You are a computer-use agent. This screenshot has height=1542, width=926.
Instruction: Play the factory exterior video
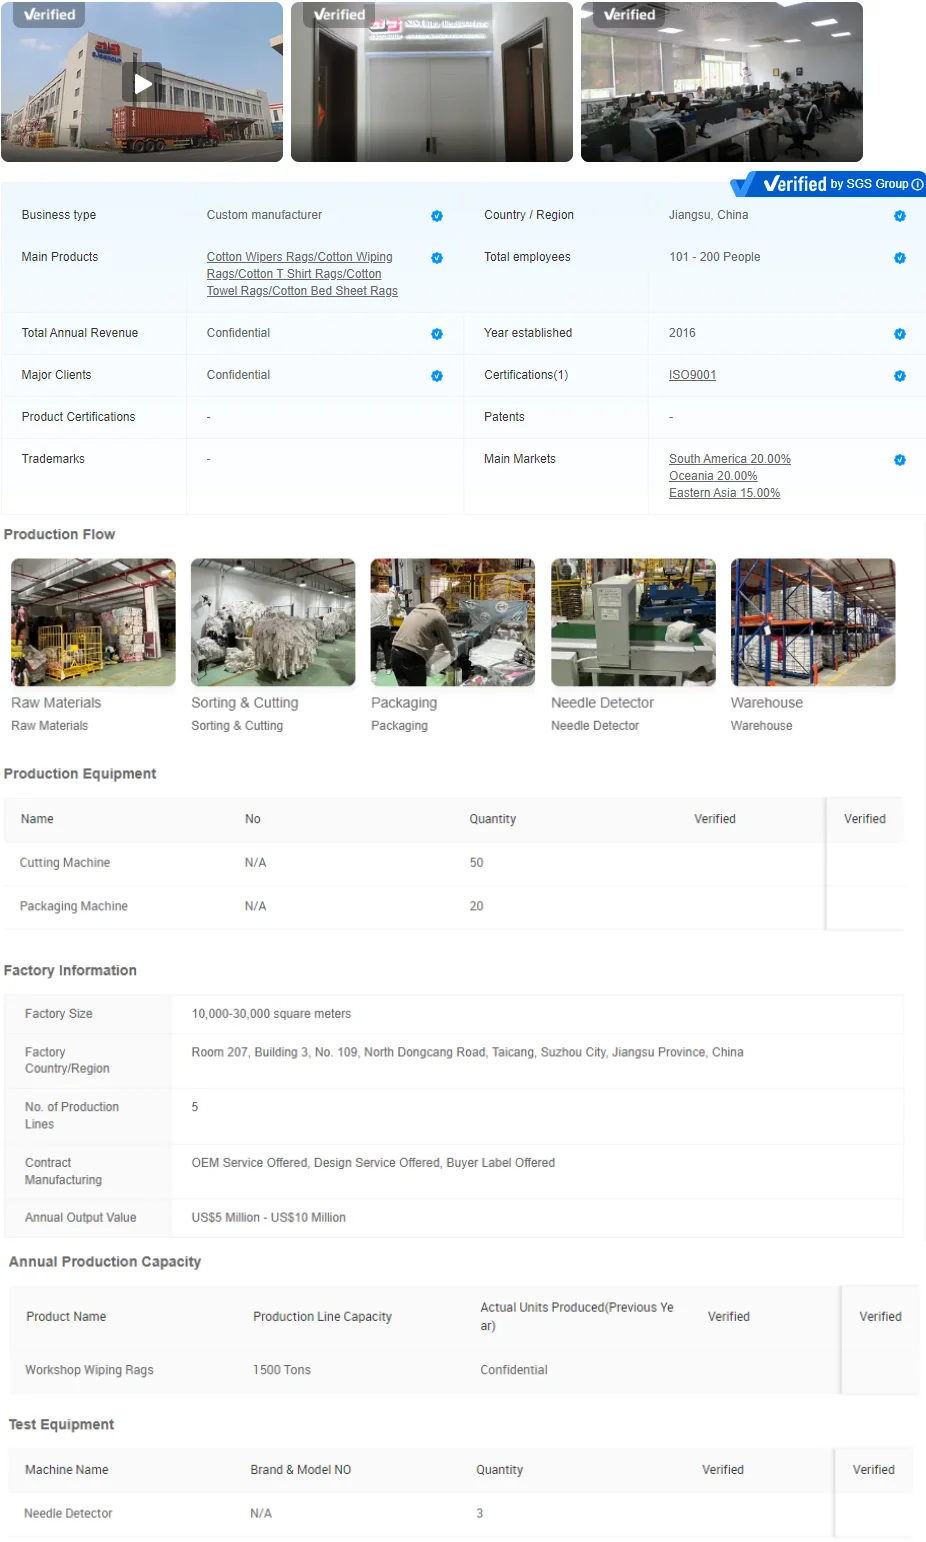[x=143, y=84]
